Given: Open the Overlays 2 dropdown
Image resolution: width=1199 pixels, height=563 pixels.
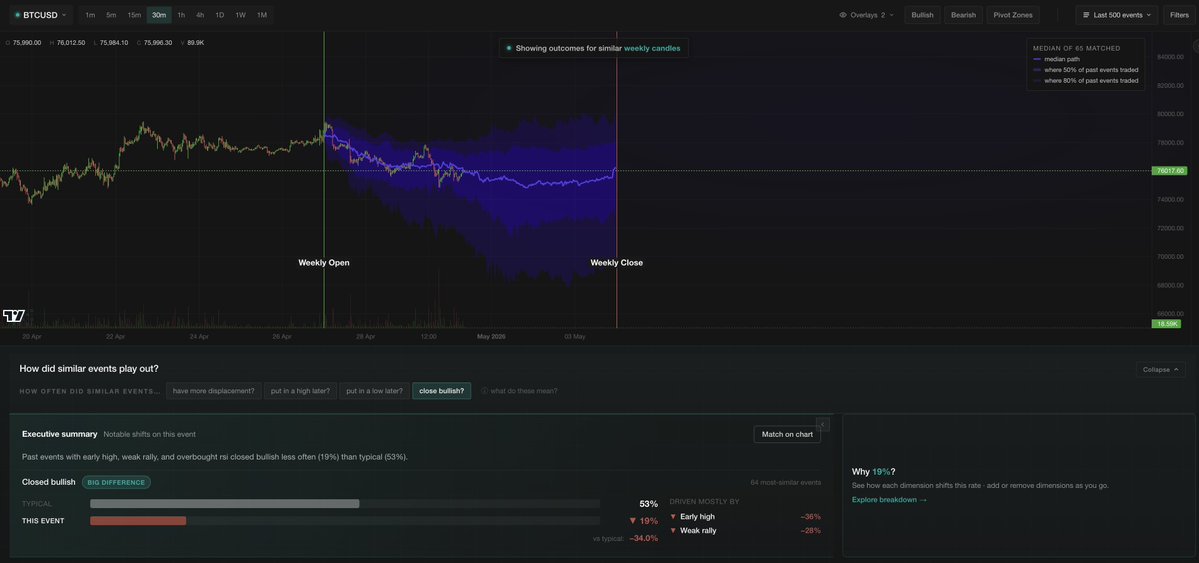Looking at the screenshot, I should click(866, 15).
